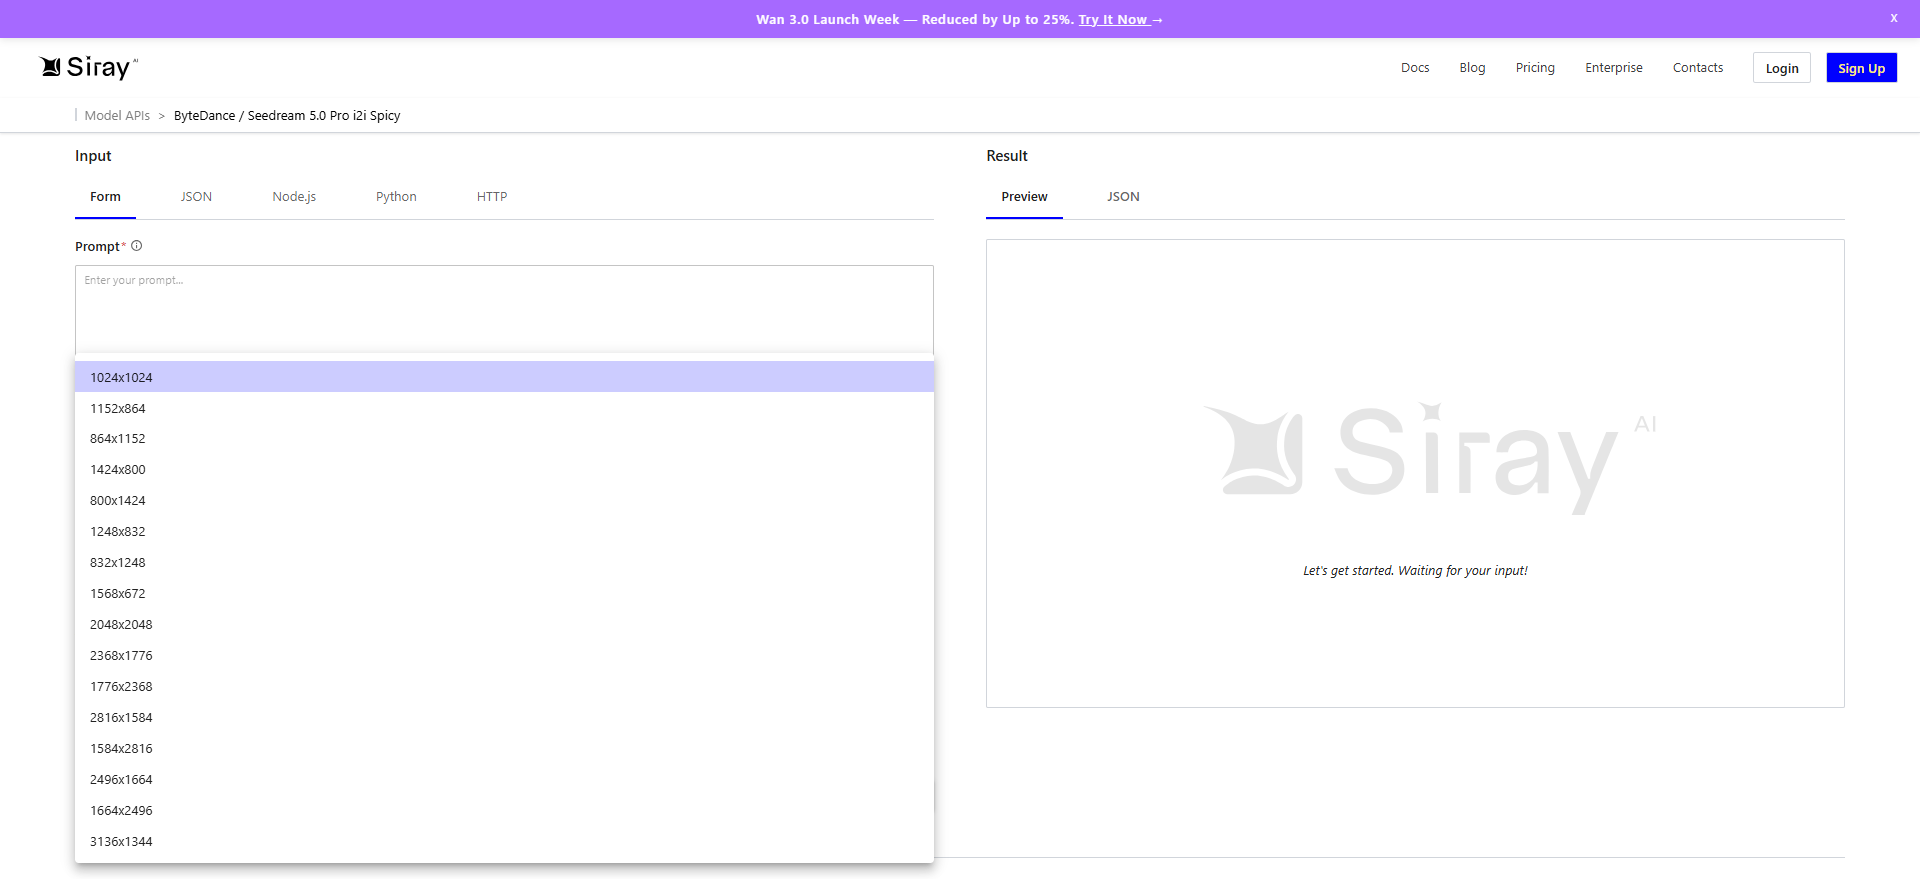Switch to the JSON input tab
The height and width of the screenshot is (879, 1920).
point(196,197)
